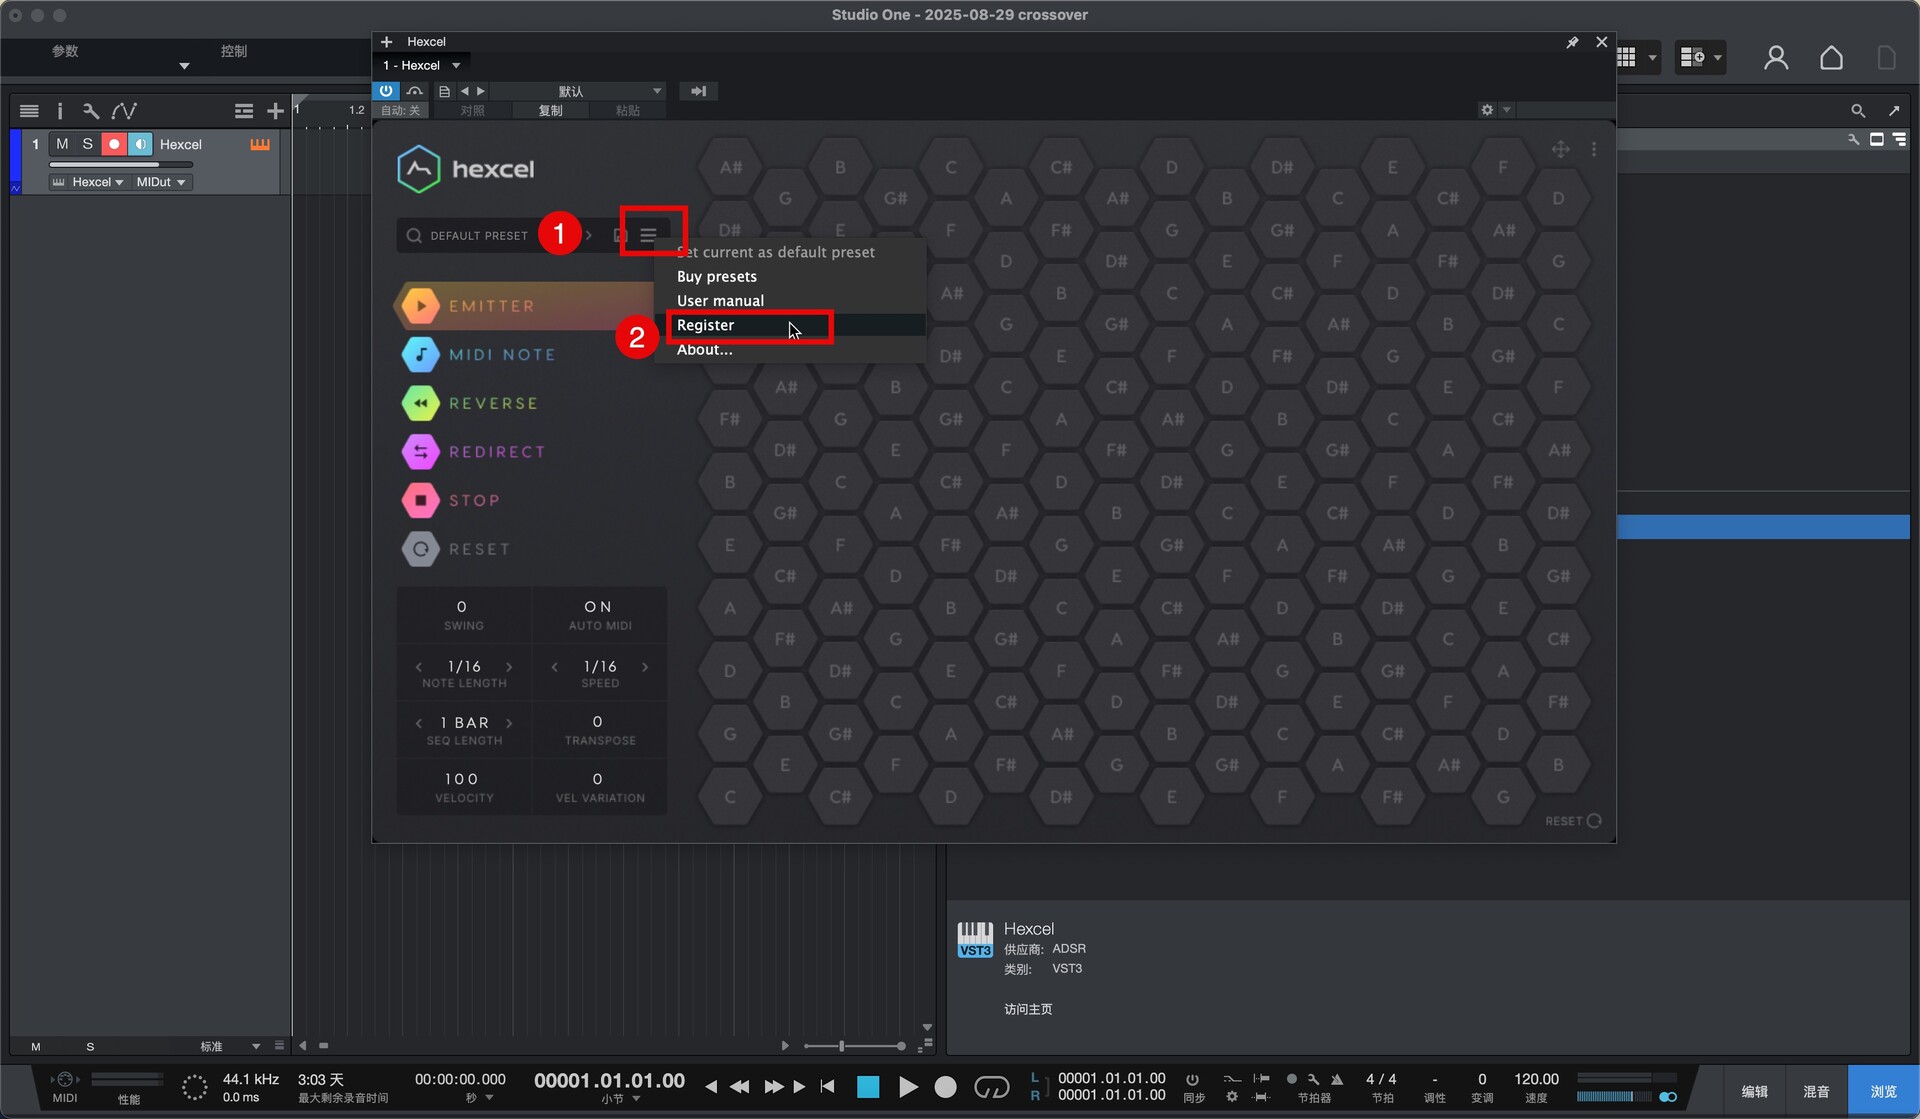Toggle monitor on Hexcel track

[140, 145]
